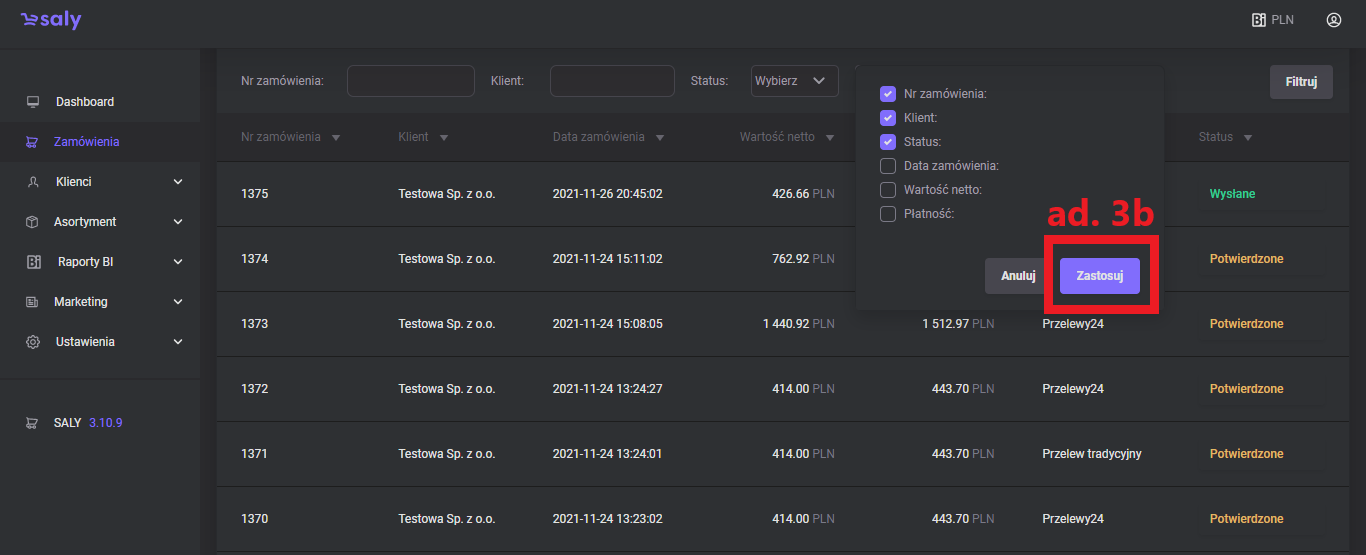This screenshot has height=555, width=1366.
Task: Open the Status Wybierz dropdown
Action: [794, 81]
